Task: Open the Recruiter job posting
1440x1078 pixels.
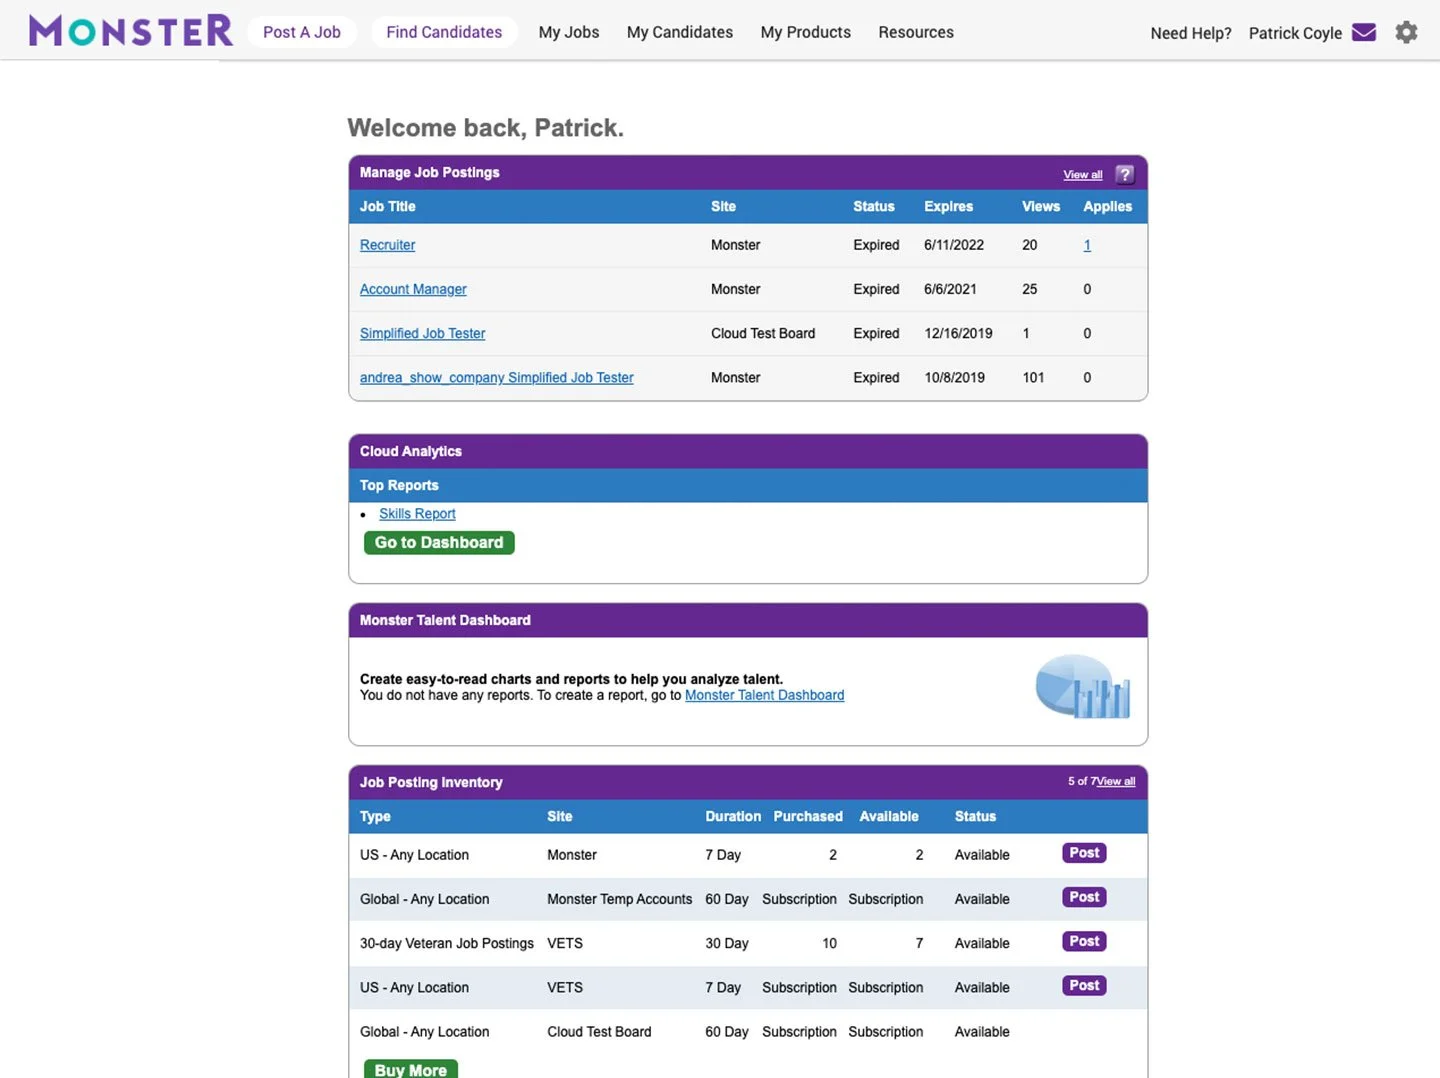Action: [x=387, y=245]
